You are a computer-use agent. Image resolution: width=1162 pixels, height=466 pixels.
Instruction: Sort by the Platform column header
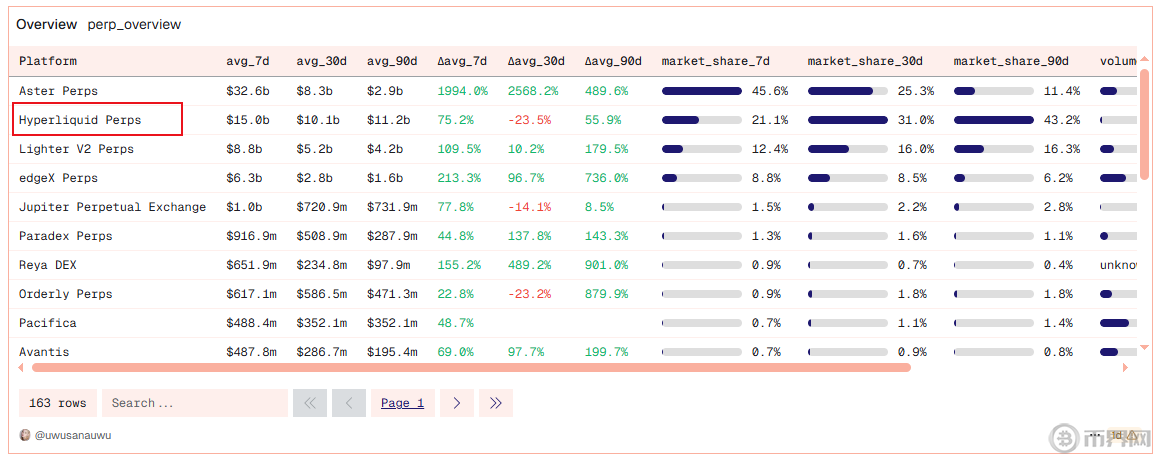[x=47, y=61]
